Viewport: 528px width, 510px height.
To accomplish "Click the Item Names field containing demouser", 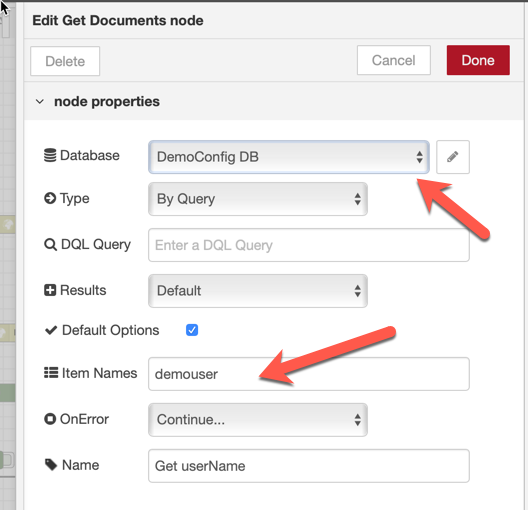I will (x=309, y=374).
